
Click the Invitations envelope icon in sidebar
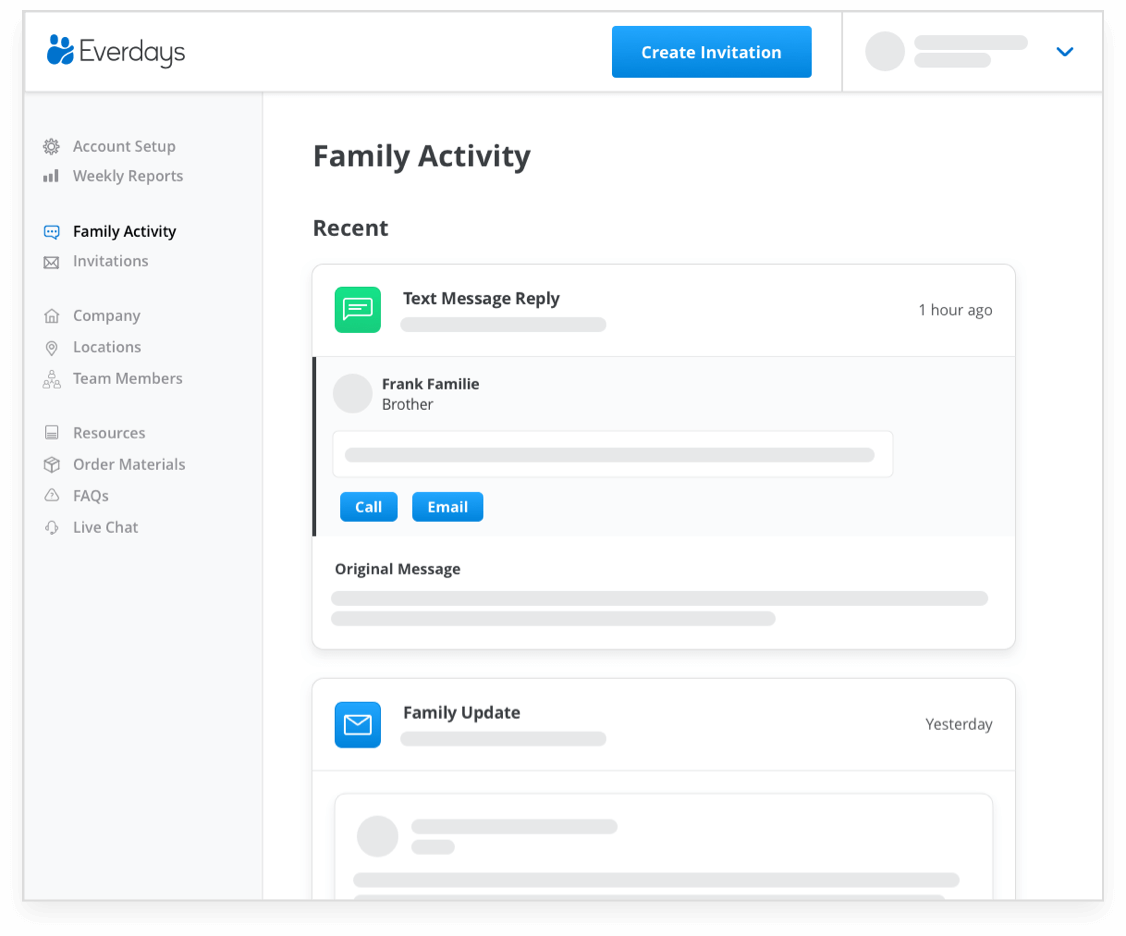pyautogui.click(x=51, y=262)
